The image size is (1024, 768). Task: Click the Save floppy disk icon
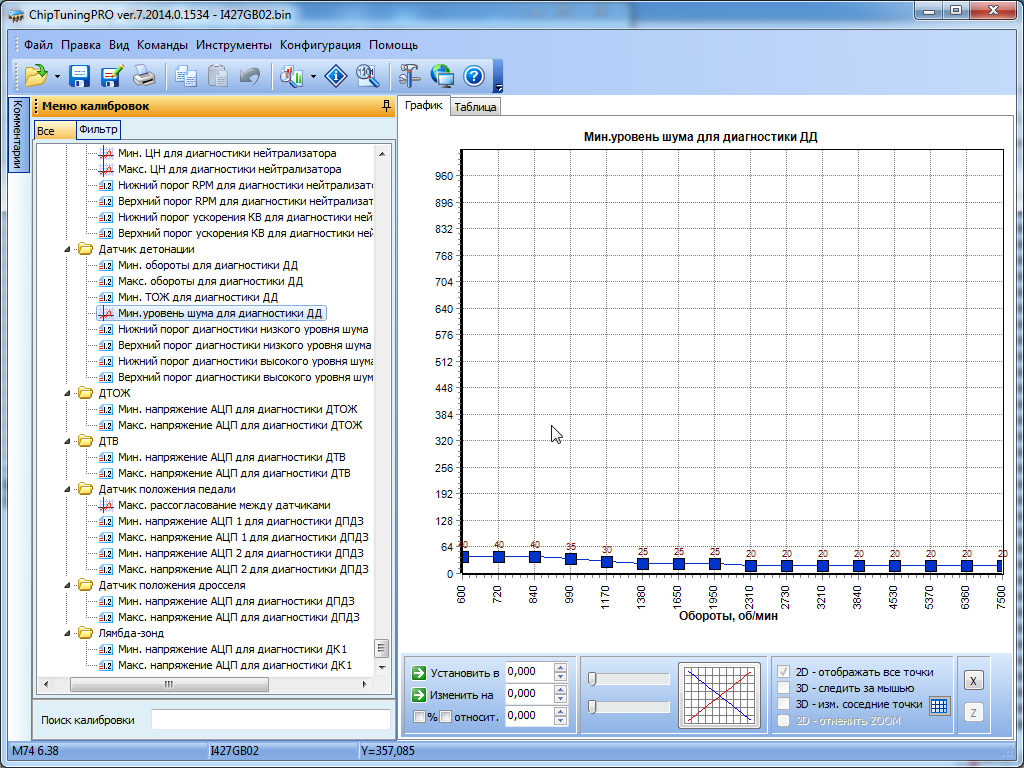pos(80,76)
